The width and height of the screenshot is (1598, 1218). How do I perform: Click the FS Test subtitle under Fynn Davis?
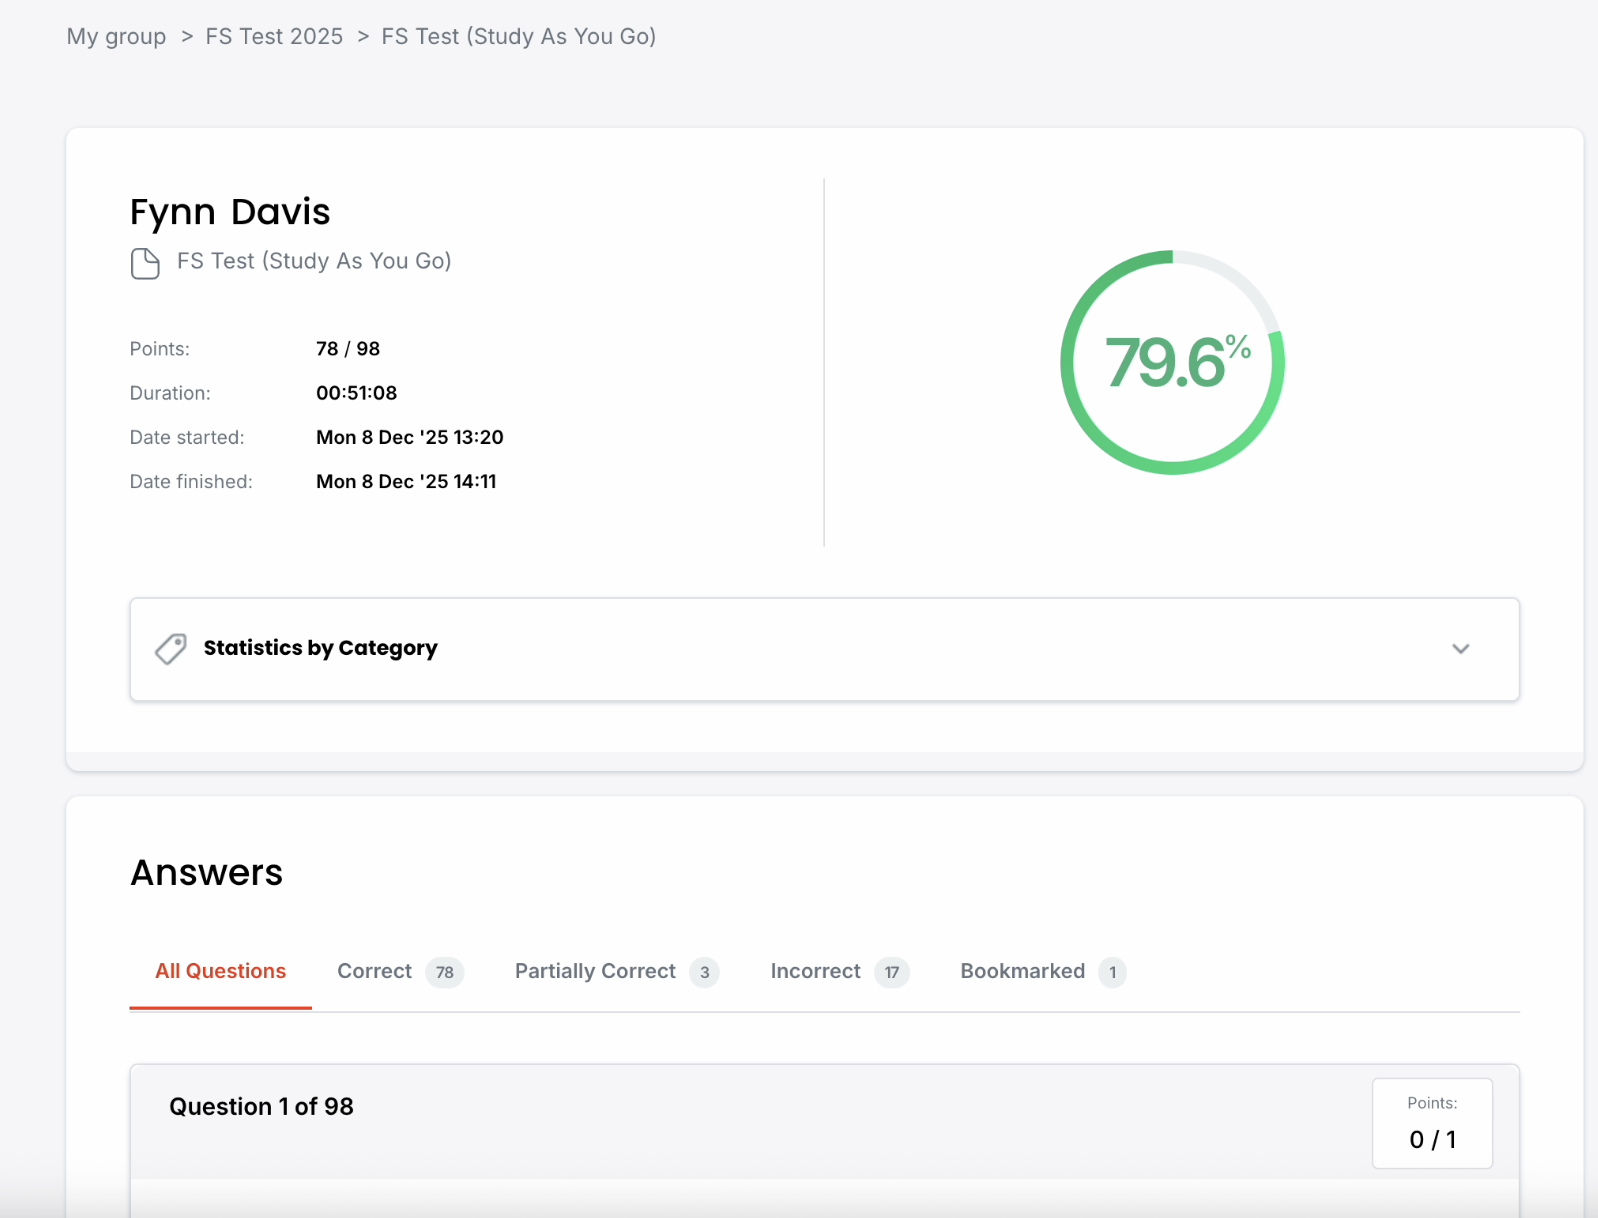314,261
